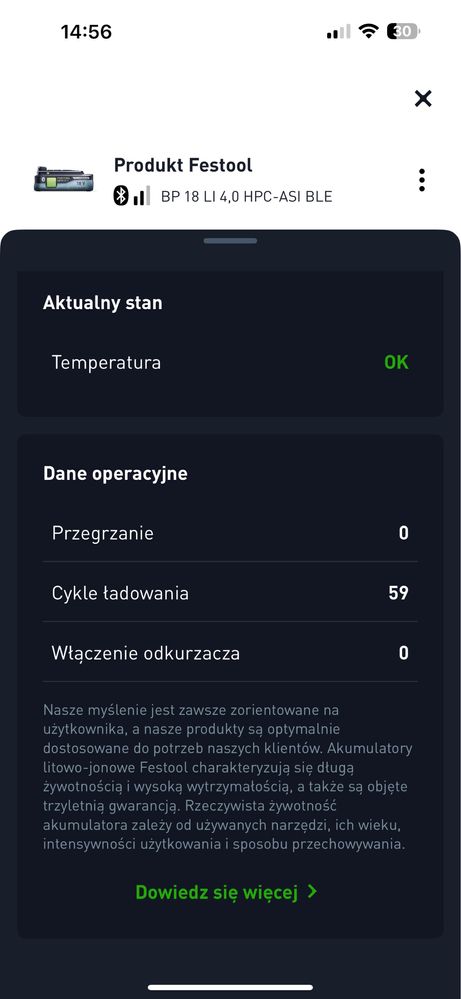Tap the sheet drag handle bar
This screenshot has height=999, width=461.
pos(230,241)
